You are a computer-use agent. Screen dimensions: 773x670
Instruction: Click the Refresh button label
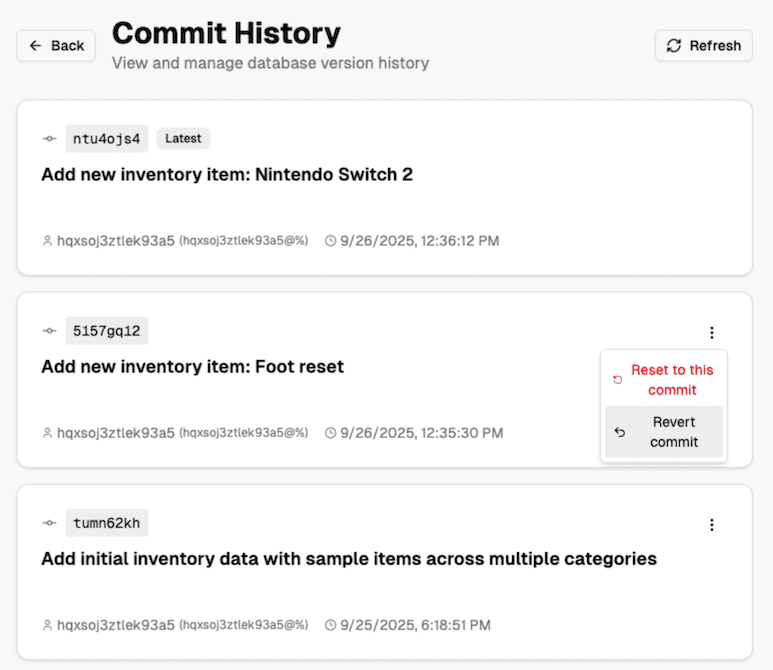click(x=715, y=46)
